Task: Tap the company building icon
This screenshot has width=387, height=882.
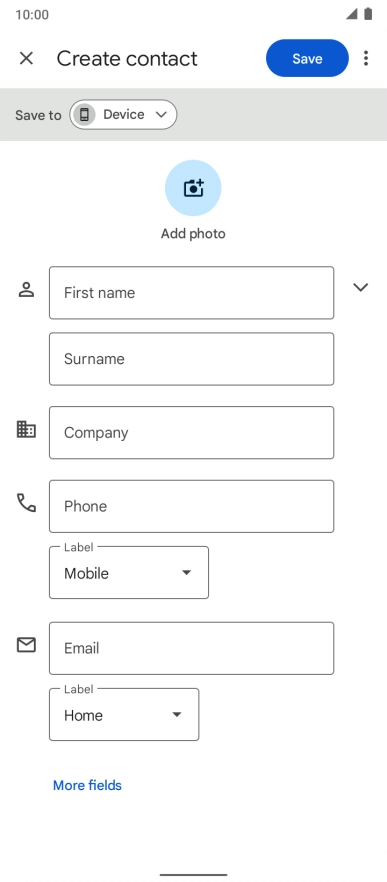Action: 26,430
